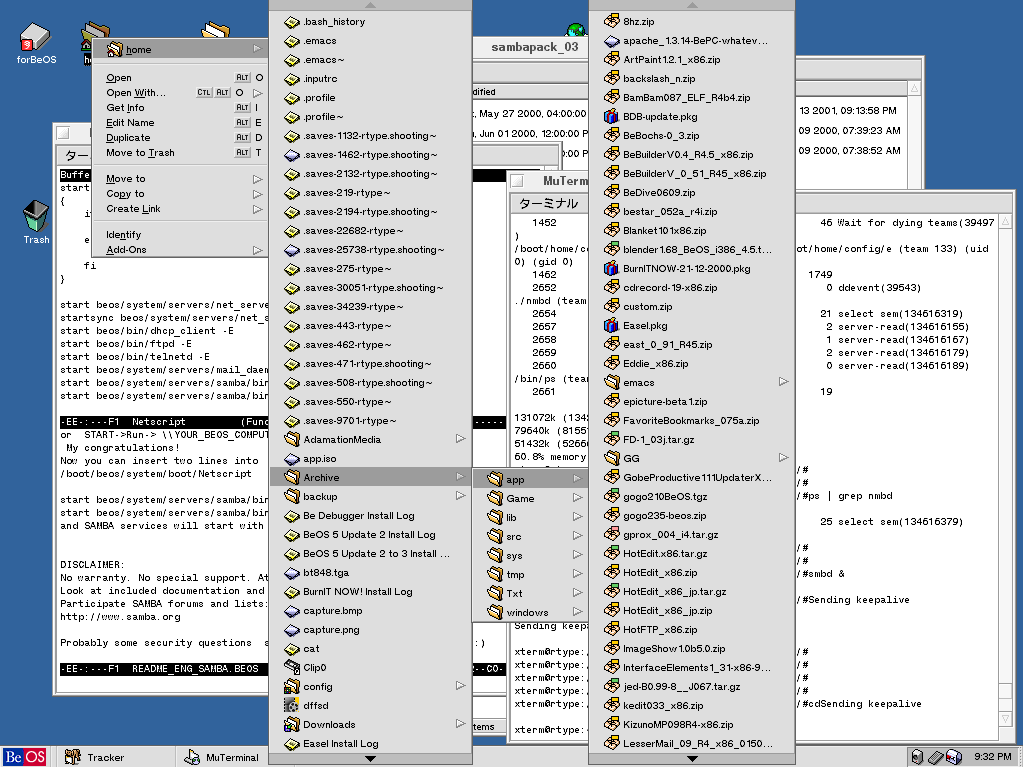Choose Open from the context menu
Image resolution: width=1024 pixels, height=768 pixels.
[180, 78]
